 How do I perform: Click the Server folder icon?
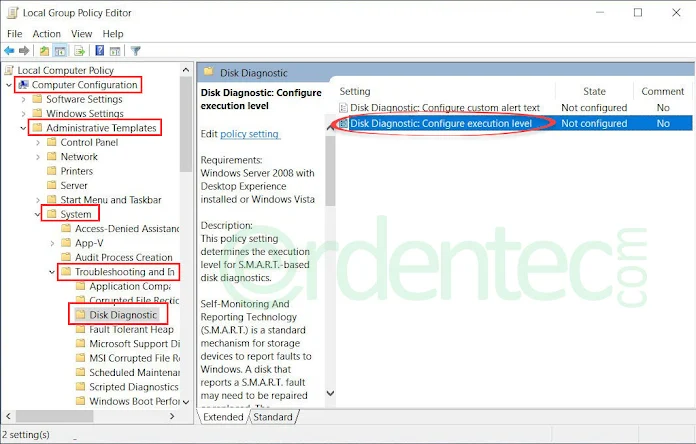(52, 185)
